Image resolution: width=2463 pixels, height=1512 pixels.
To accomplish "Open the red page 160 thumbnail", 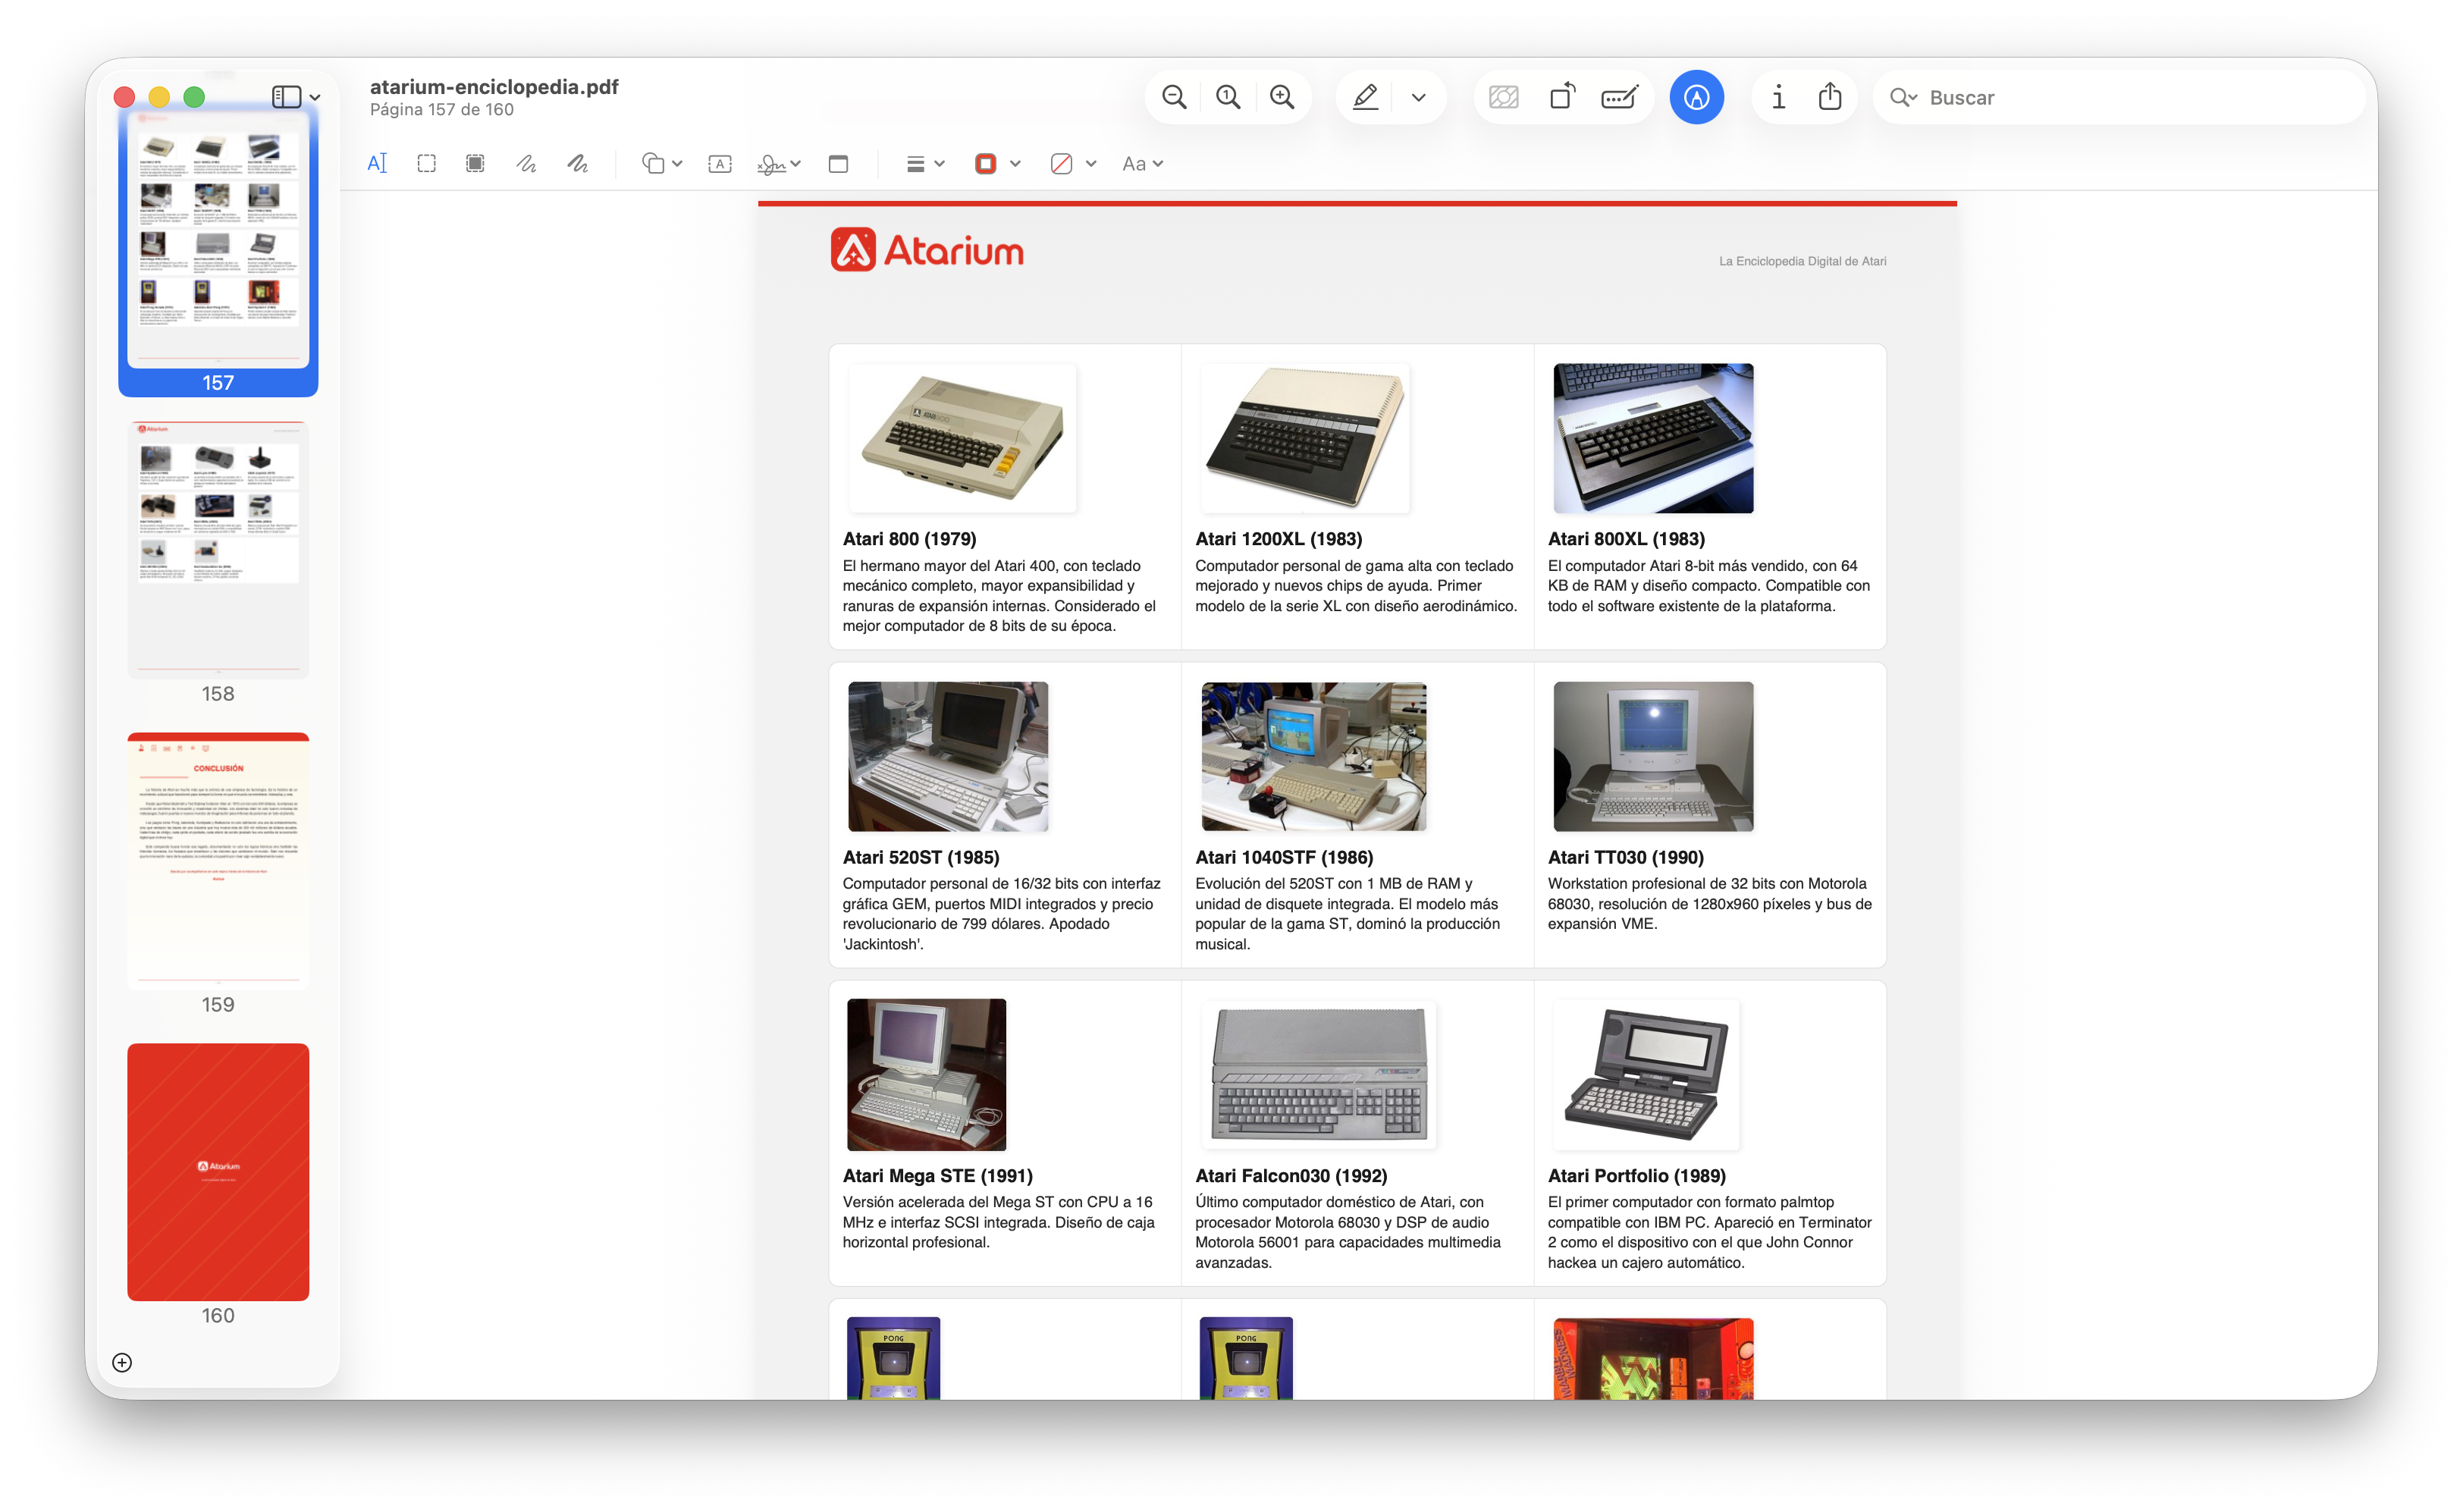I will (x=218, y=1172).
